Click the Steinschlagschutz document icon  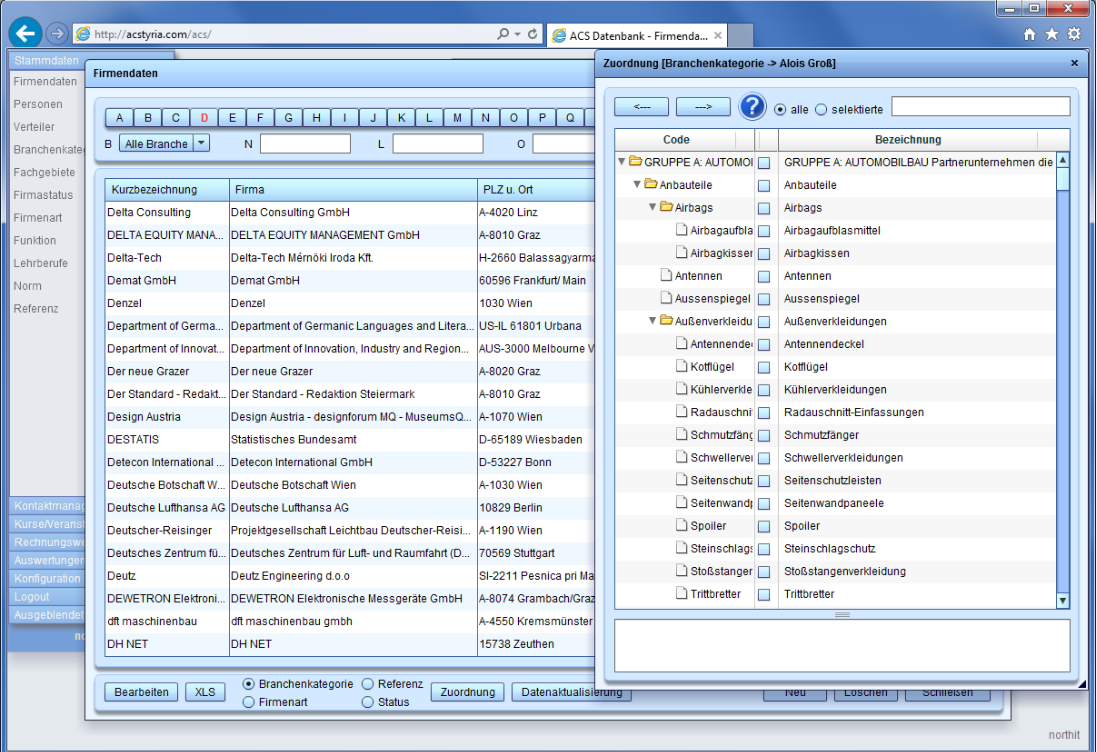[681, 548]
